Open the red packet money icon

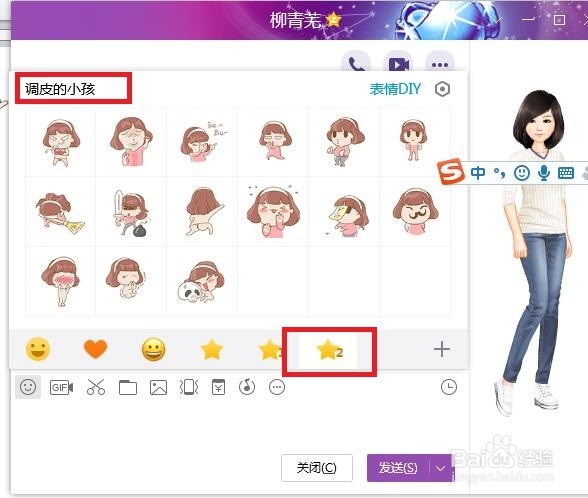click(218, 387)
